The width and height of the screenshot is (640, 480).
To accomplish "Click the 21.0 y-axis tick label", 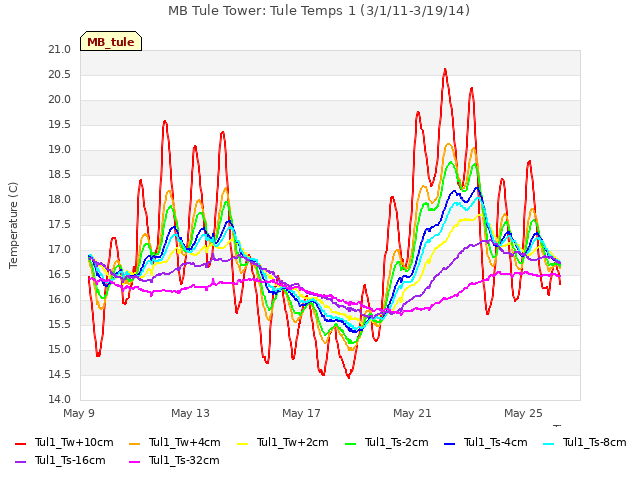I will (60, 50).
